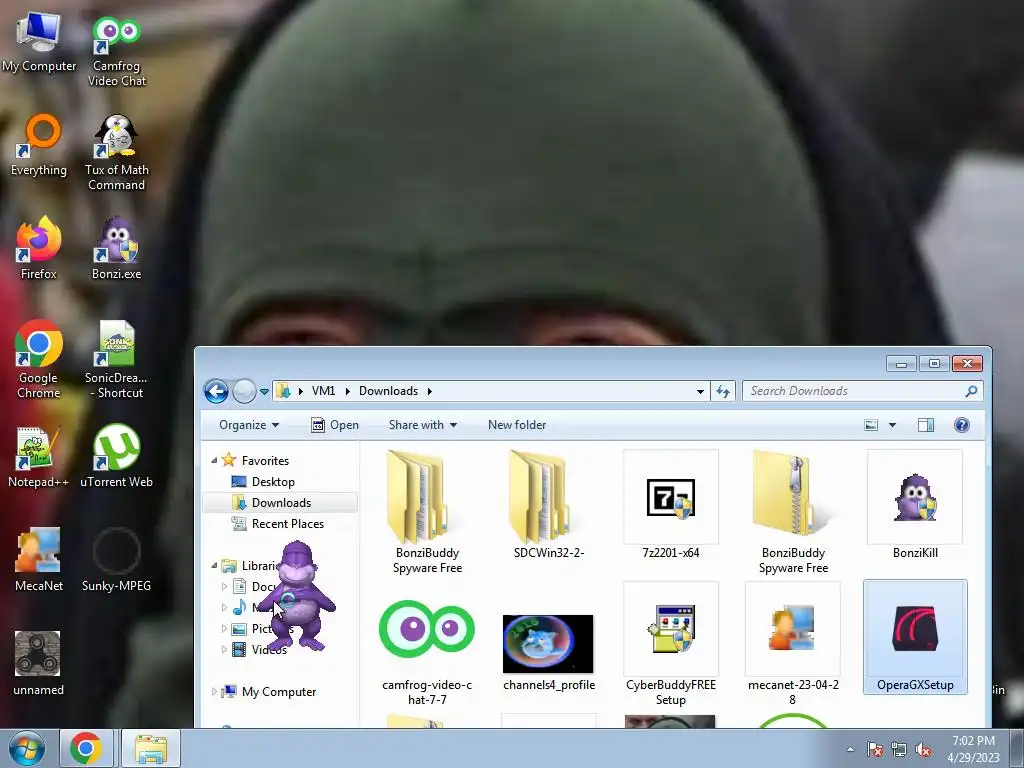The image size is (1024, 768).
Task: Select BonziBuddy Spyware Free zip archive
Action: tap(793, 512)
